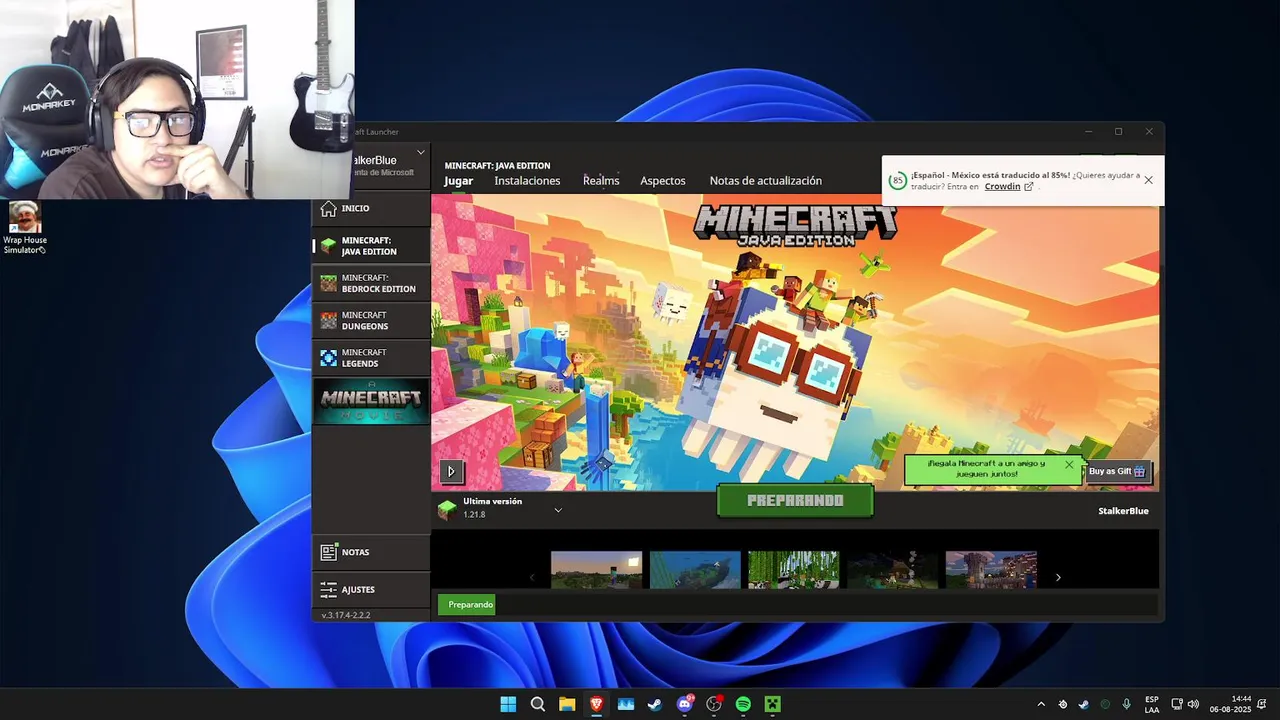Minimize the Minecraft Launcher window

tap(1088, 132)
